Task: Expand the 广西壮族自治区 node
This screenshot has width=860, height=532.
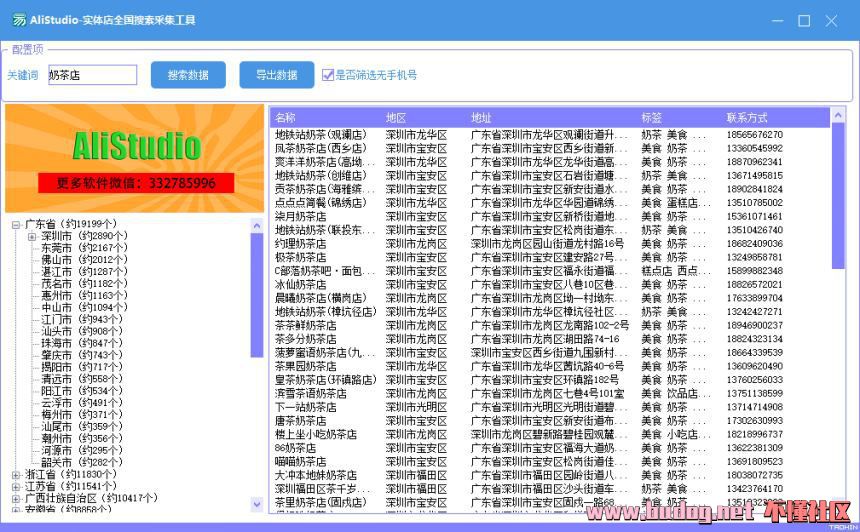Action: pyautogui.click(x=16, y=499)
